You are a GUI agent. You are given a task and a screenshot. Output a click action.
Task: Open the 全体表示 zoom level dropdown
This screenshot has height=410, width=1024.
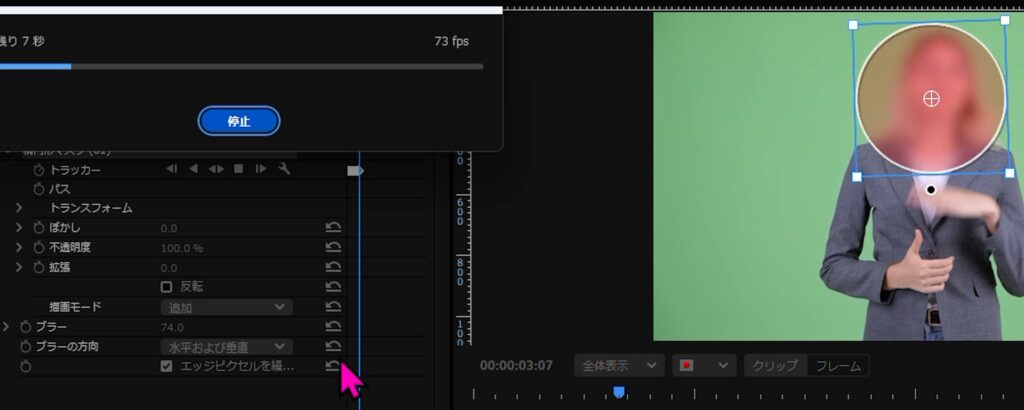[619, 365]
